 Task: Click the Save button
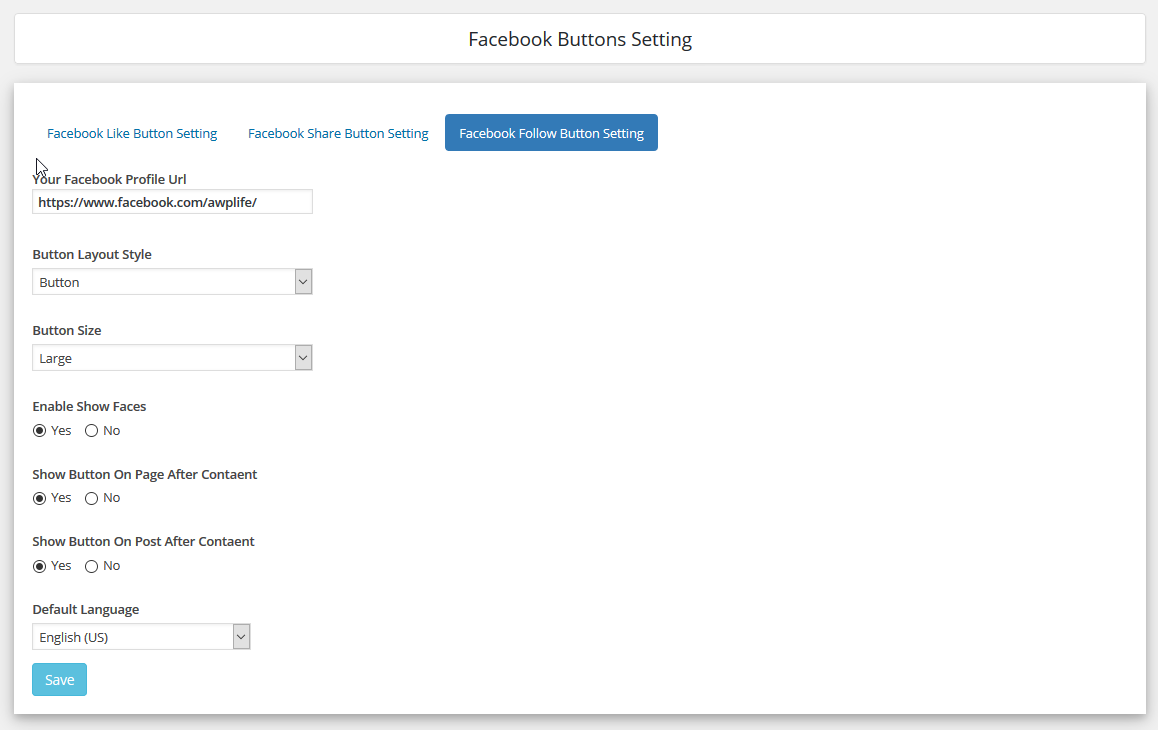(59, 680)
